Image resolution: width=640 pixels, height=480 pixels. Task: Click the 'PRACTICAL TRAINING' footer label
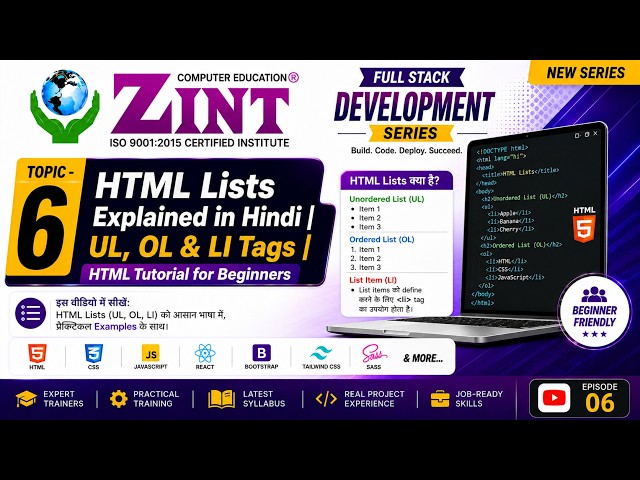point(156,399)
